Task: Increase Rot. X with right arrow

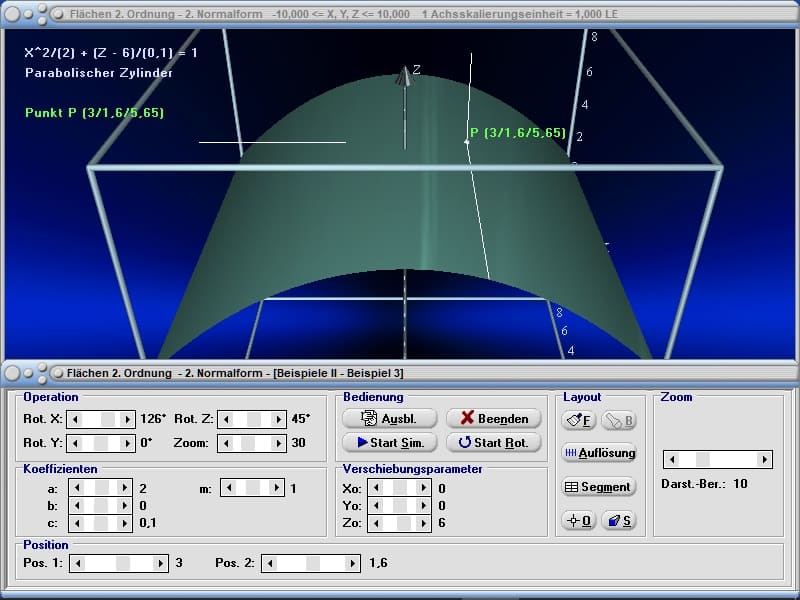Action: (x=128, y=419)
